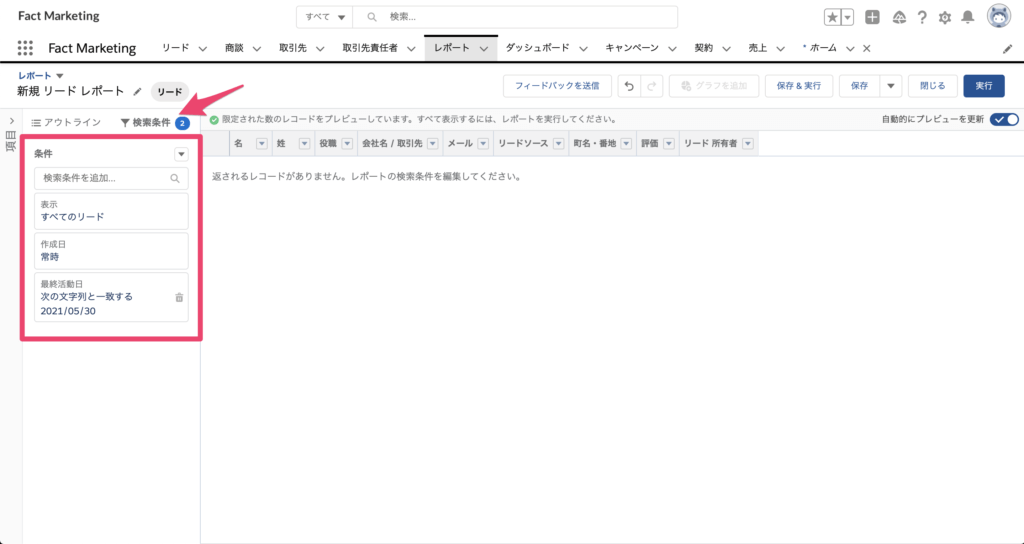The width and height of the screenshot is (1024, 544).
Task: Open the 姓 column dropdown arrow
Action: pyautogui.click(x=304, y=144)
